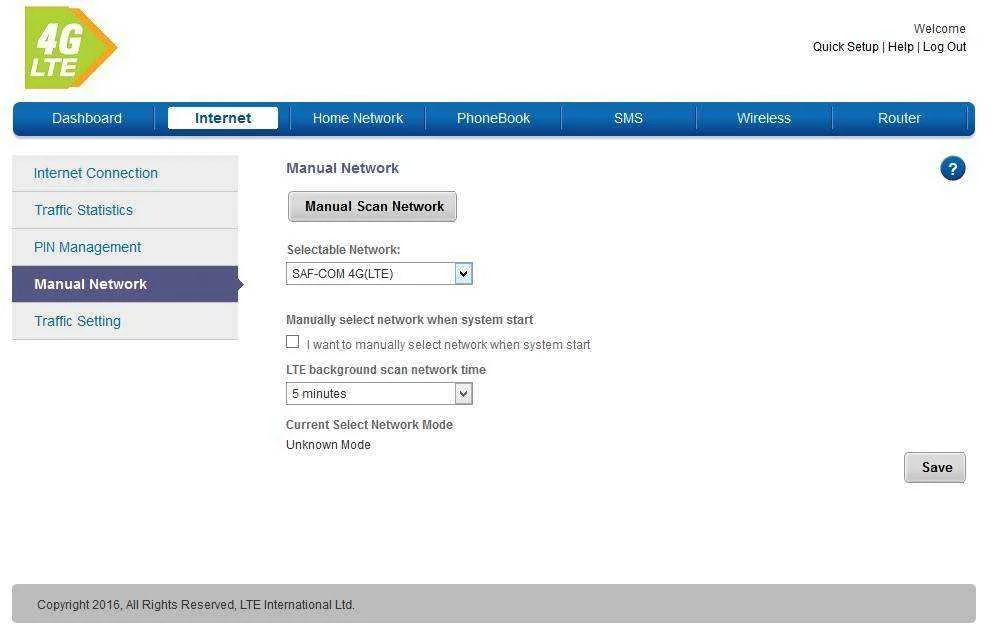The width and height of the screenshot is (997, 636).
Task: Open the LTE background scan time dropdown
Action: [379, 394]
